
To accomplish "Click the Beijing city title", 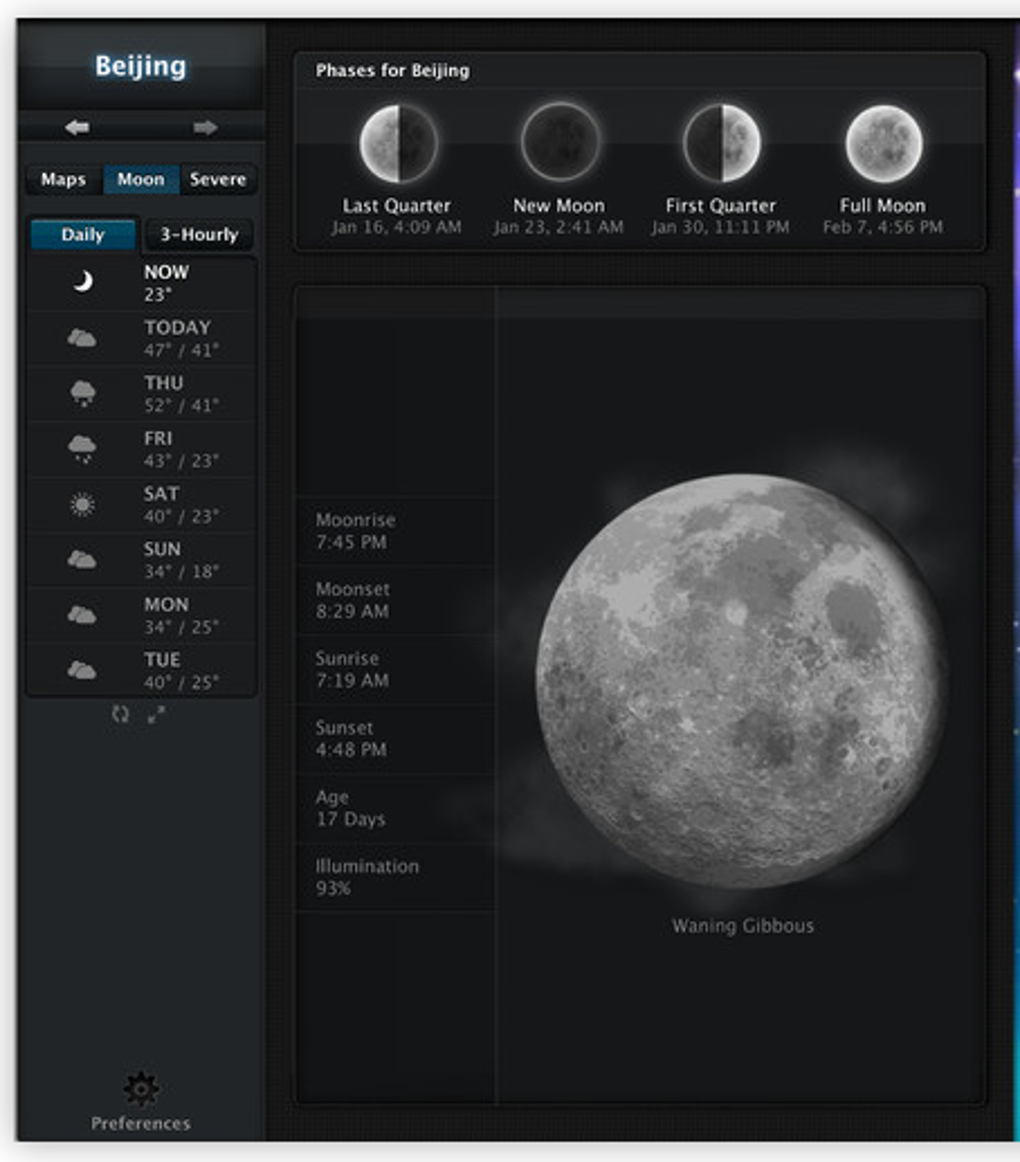I will 141,66.
